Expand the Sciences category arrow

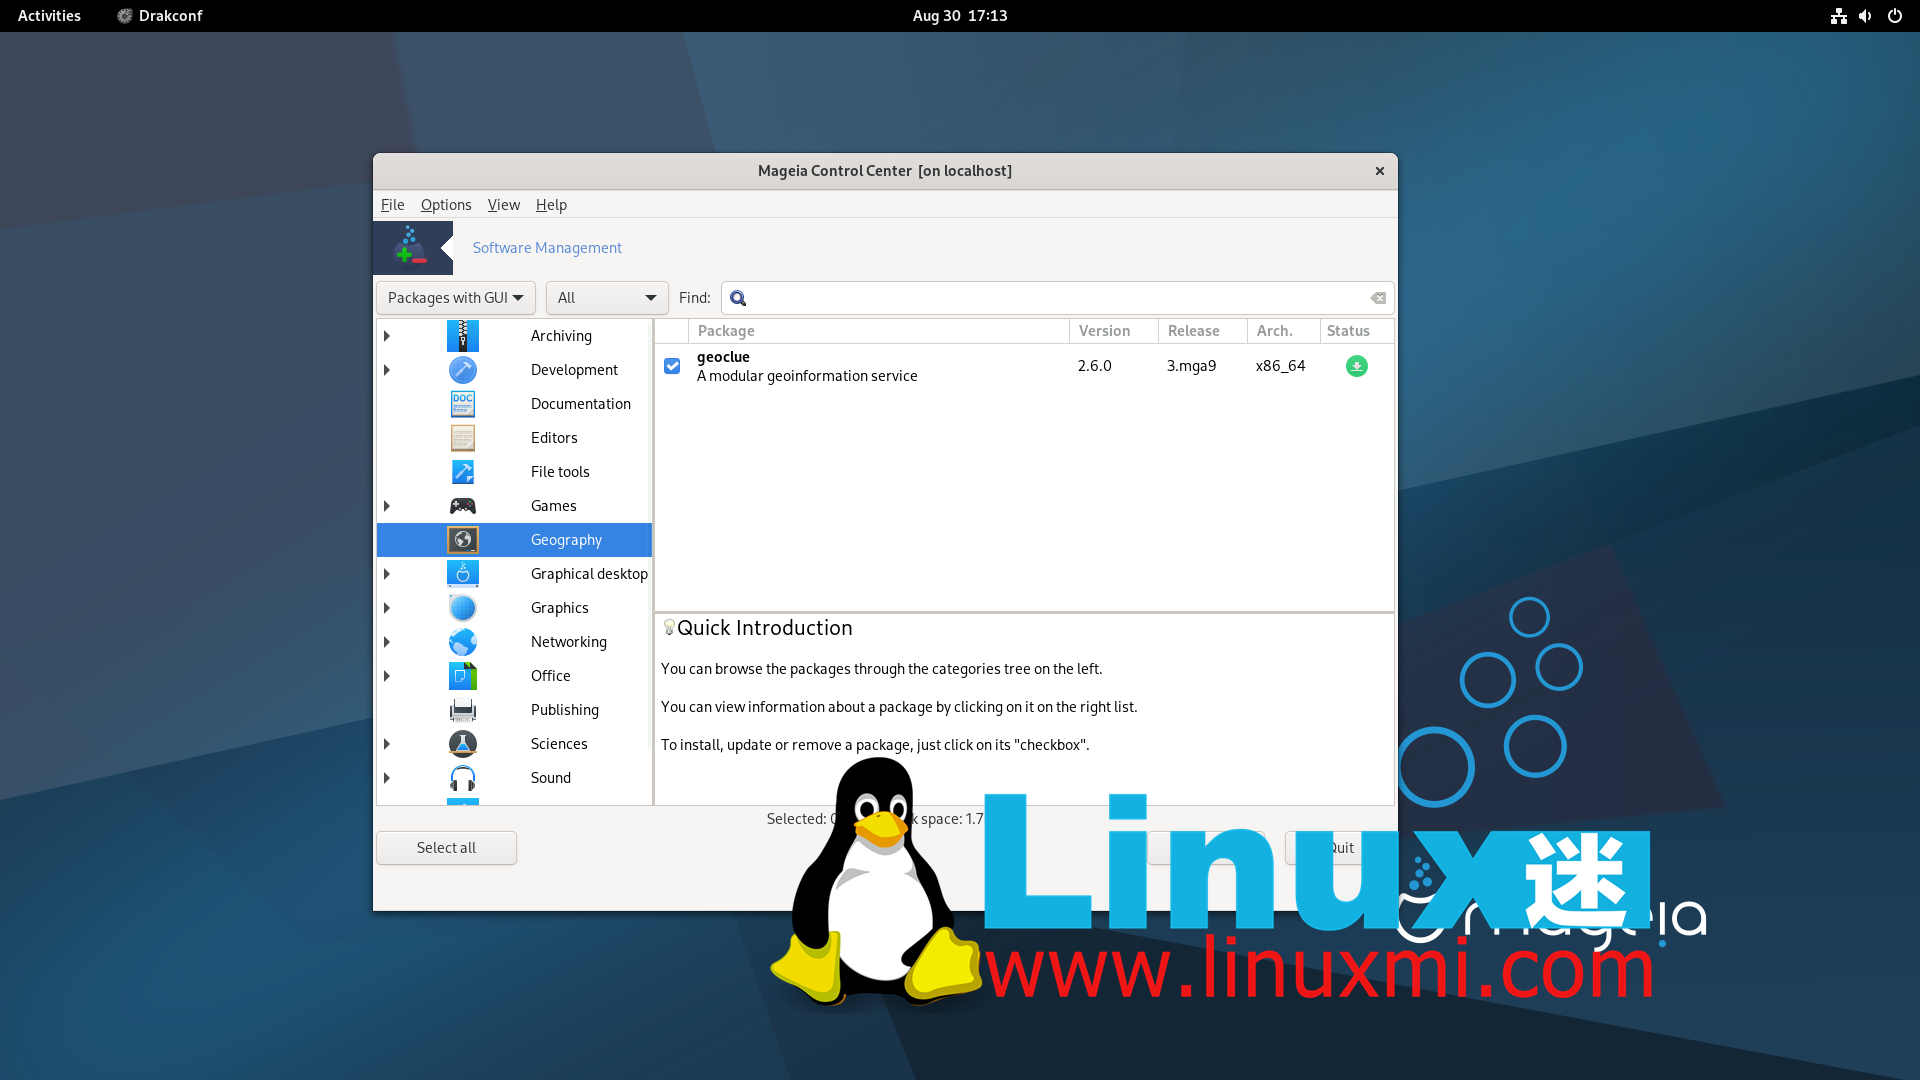387,744
